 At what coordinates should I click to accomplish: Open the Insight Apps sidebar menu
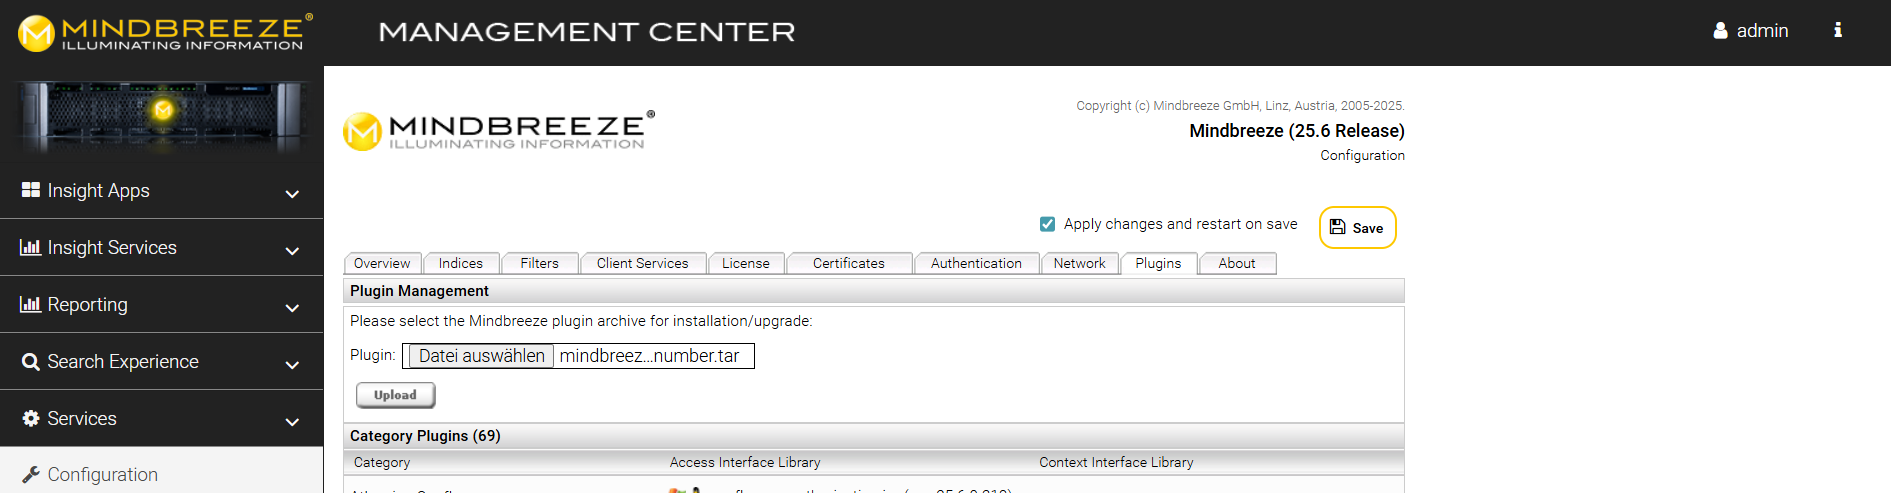[161, 190]
